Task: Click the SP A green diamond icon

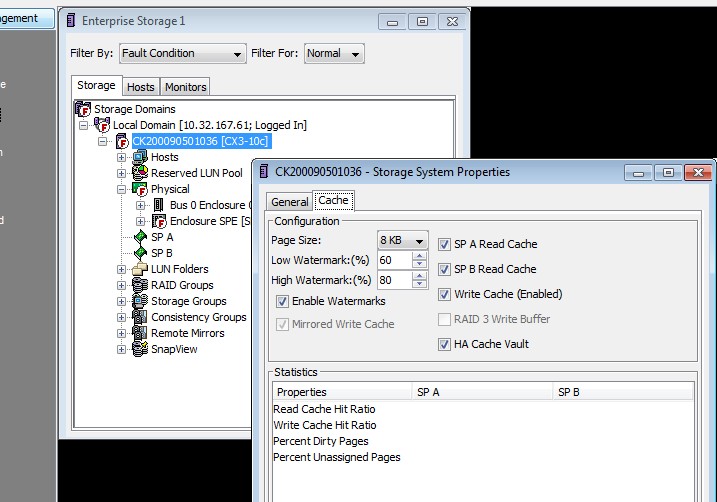Action: pyautogui.click(x=140, y=237)
